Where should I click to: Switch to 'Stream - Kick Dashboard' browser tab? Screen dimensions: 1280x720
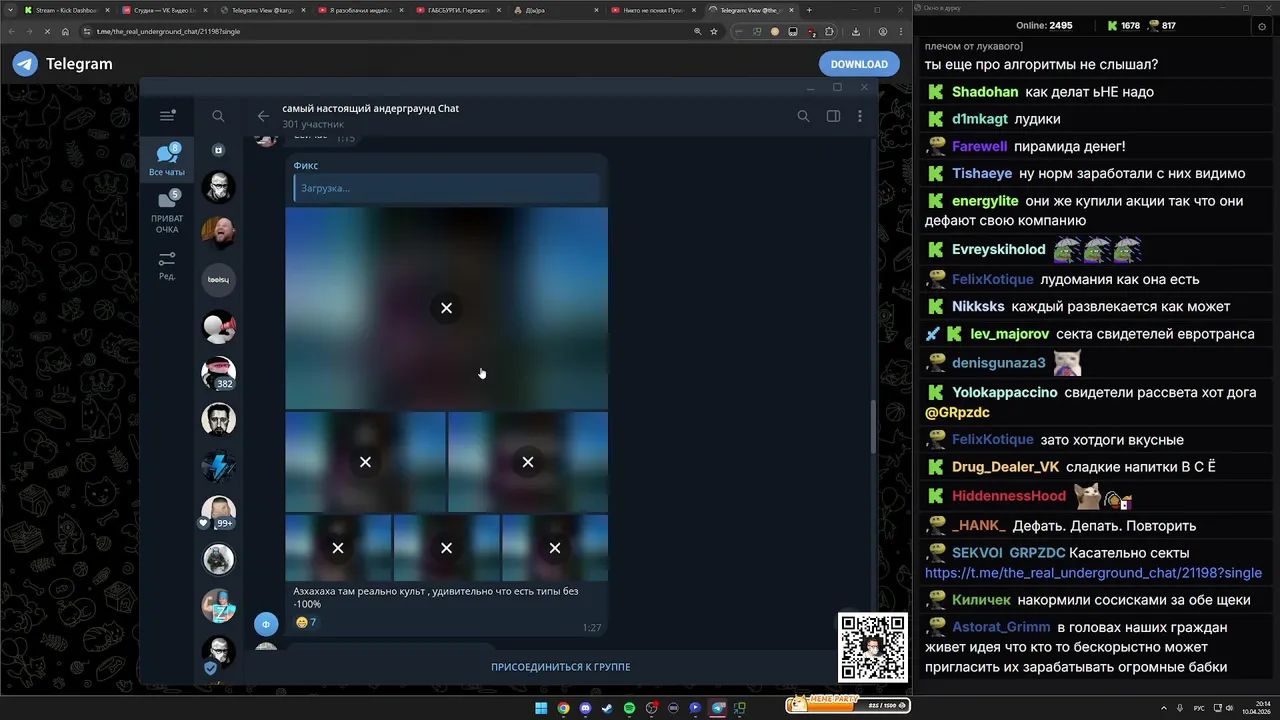click(65, 10)
